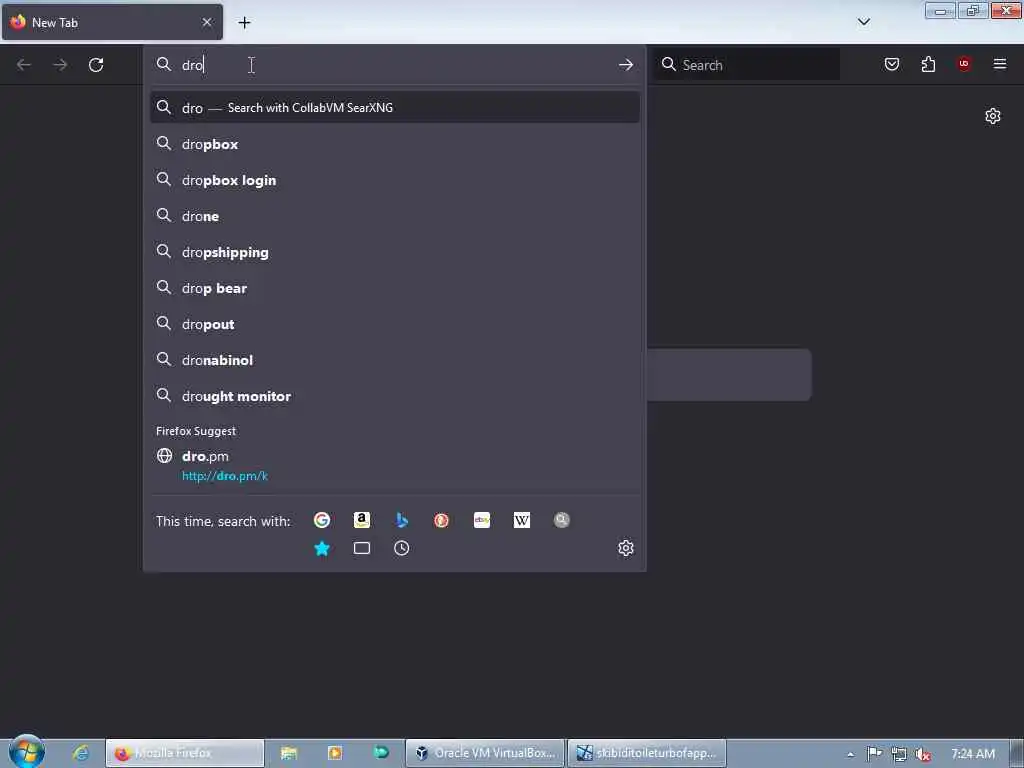Select the 'dropout' suggestion
The width and height of the screenshot is (1024, 768).
coord(394,324)
